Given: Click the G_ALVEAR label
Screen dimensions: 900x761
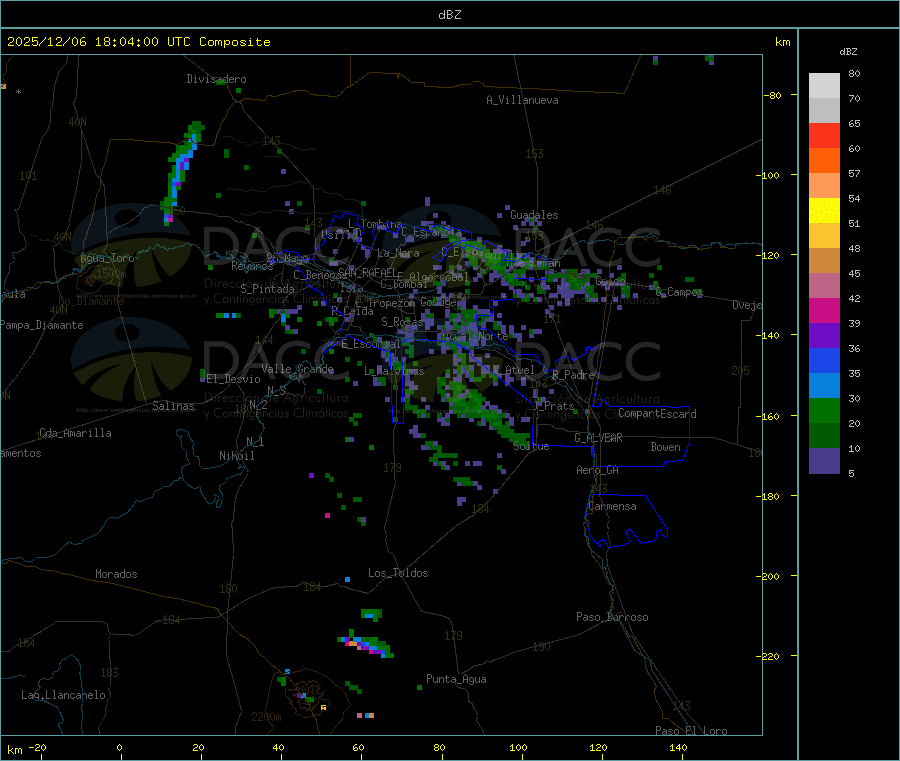Looking at the screenshot, I should (x=598, y=438).
